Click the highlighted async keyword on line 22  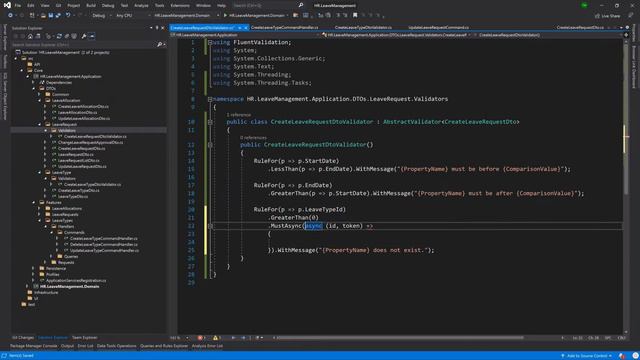[x=313, y=226]
